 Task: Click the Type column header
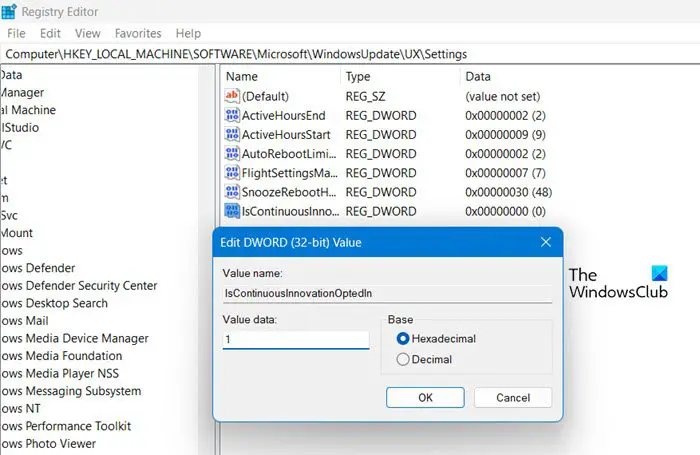[358, 76]
